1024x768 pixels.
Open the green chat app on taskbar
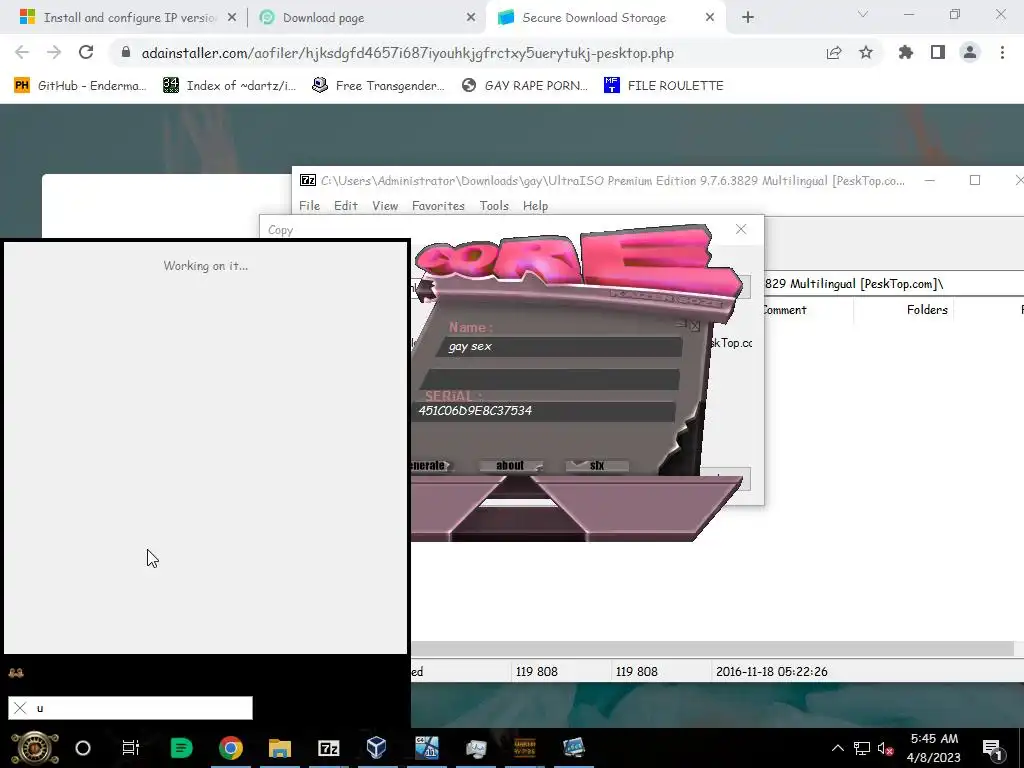[181, 748]
